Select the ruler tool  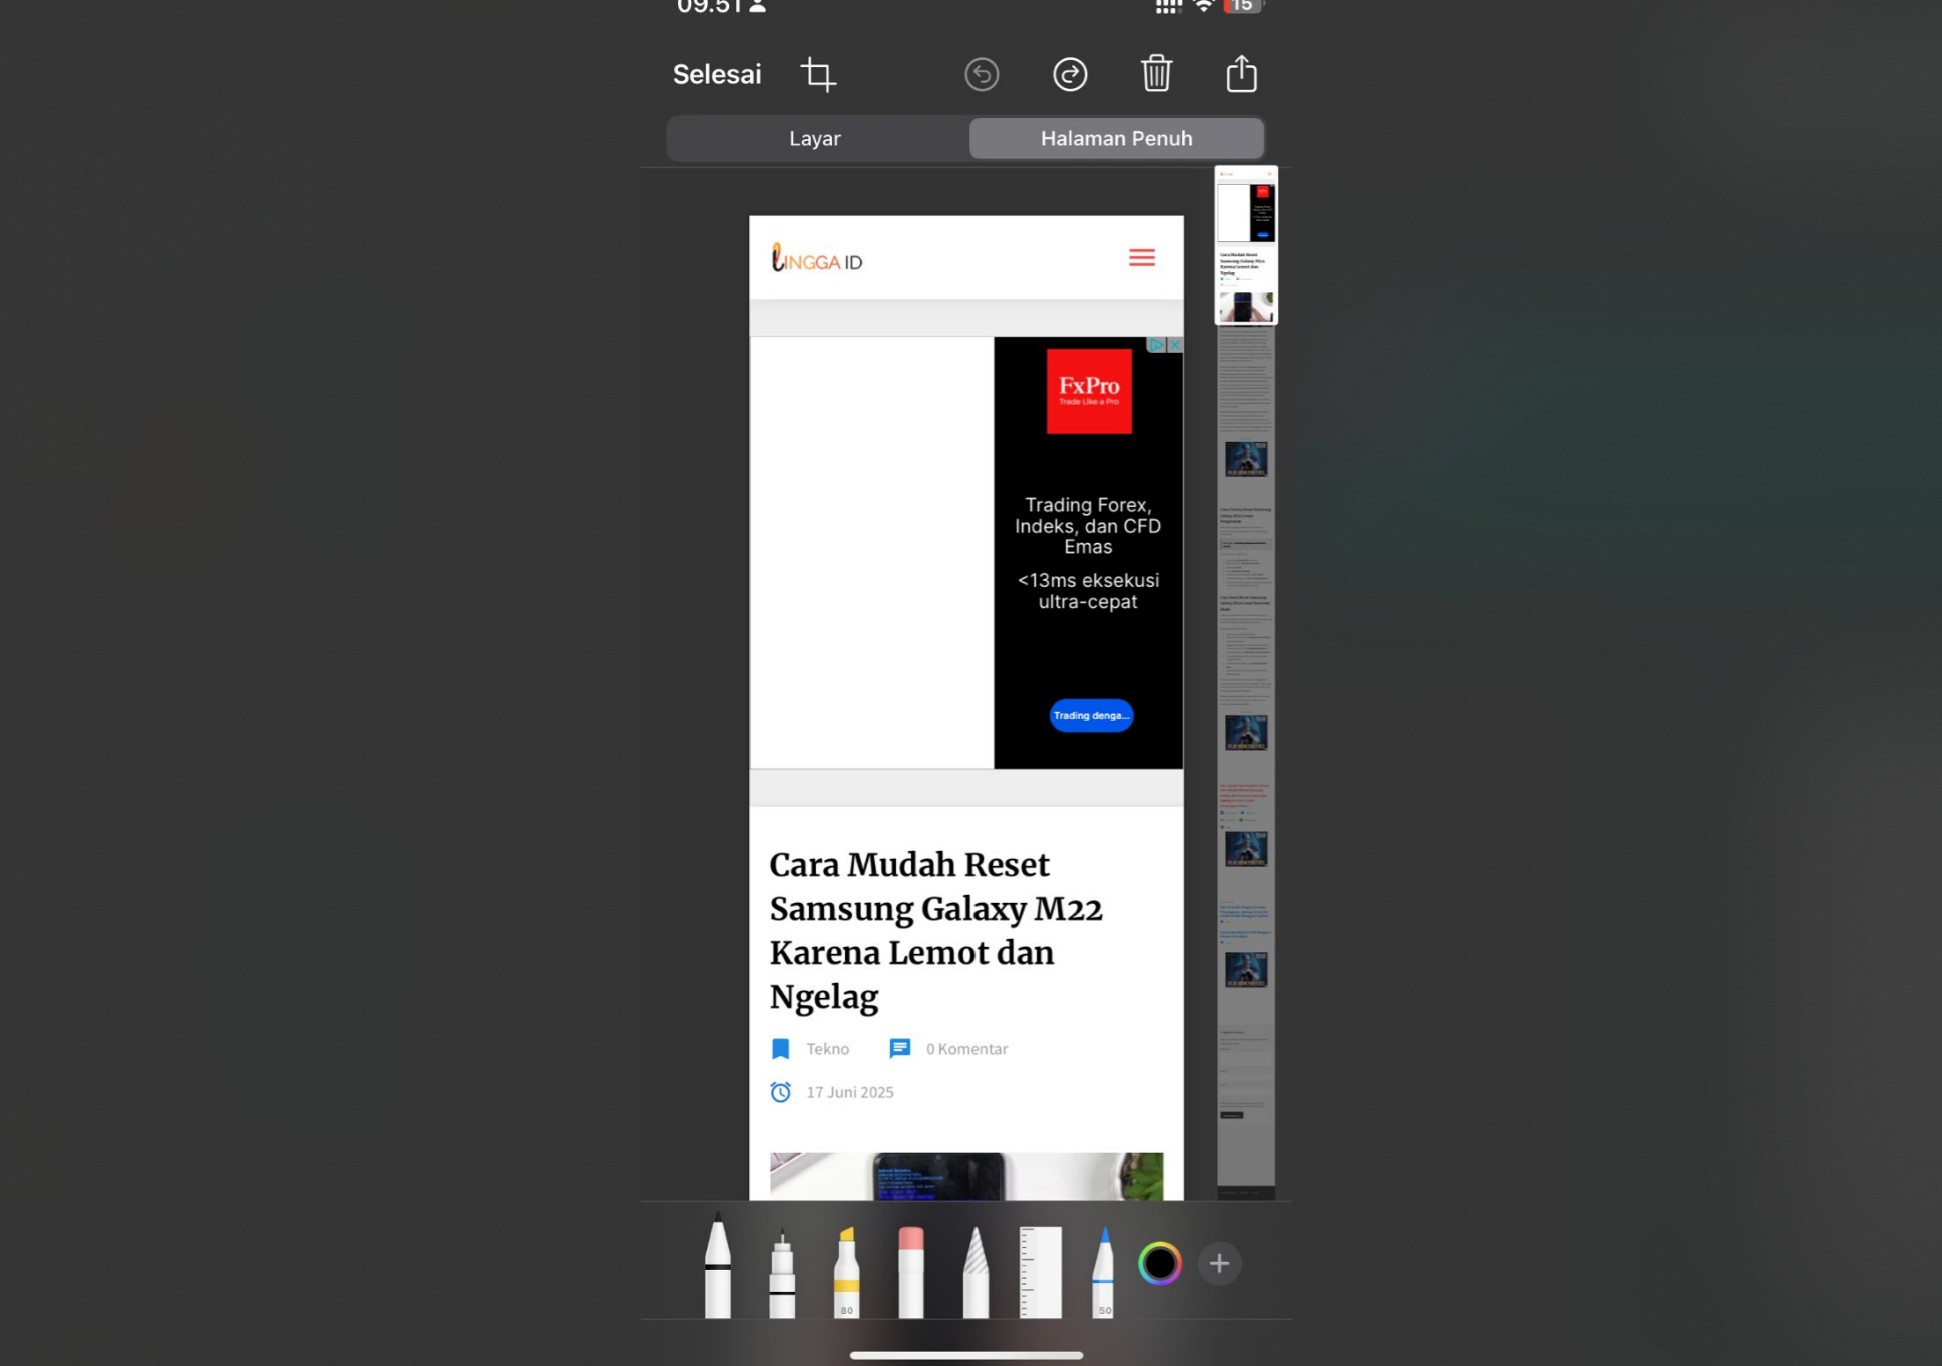pos(1040,1271)
